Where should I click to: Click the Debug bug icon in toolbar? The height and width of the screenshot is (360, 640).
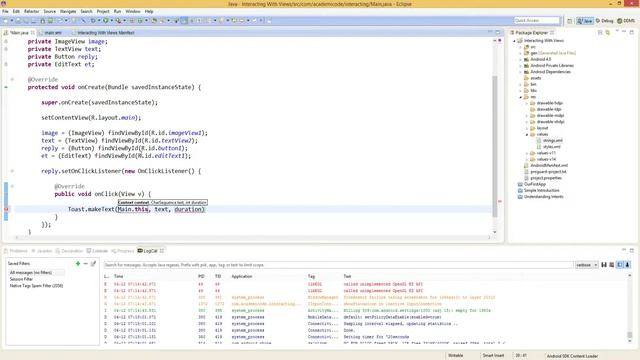93,20
